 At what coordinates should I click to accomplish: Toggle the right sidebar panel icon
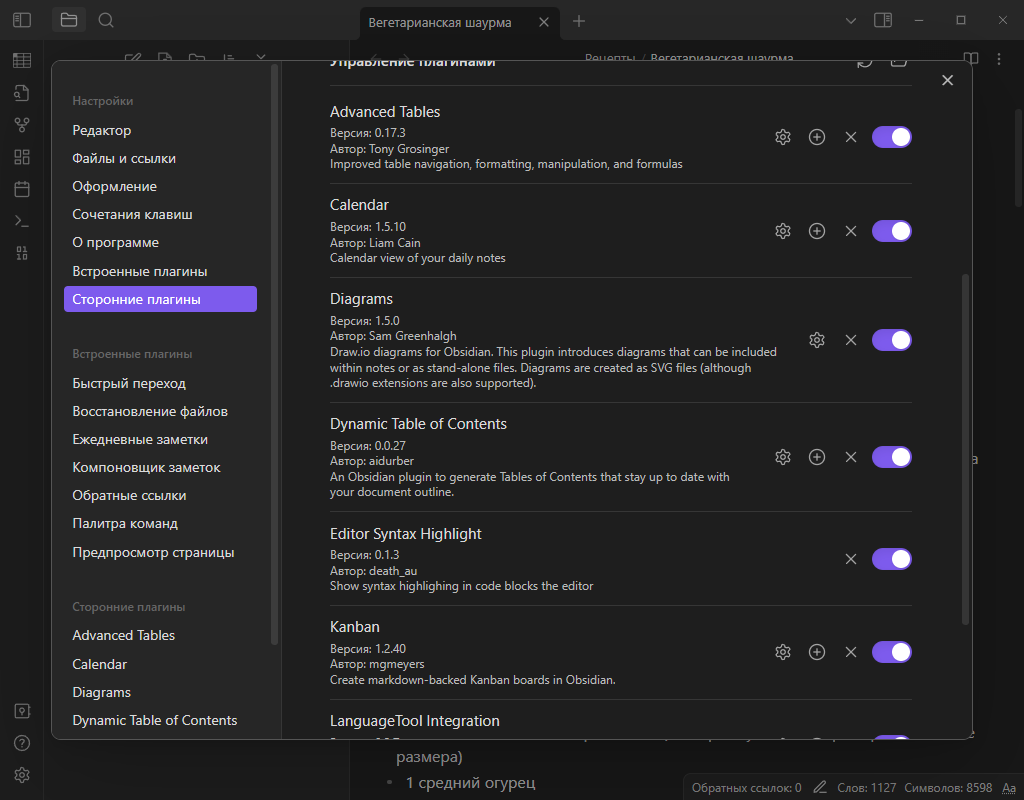pos(883,20)
